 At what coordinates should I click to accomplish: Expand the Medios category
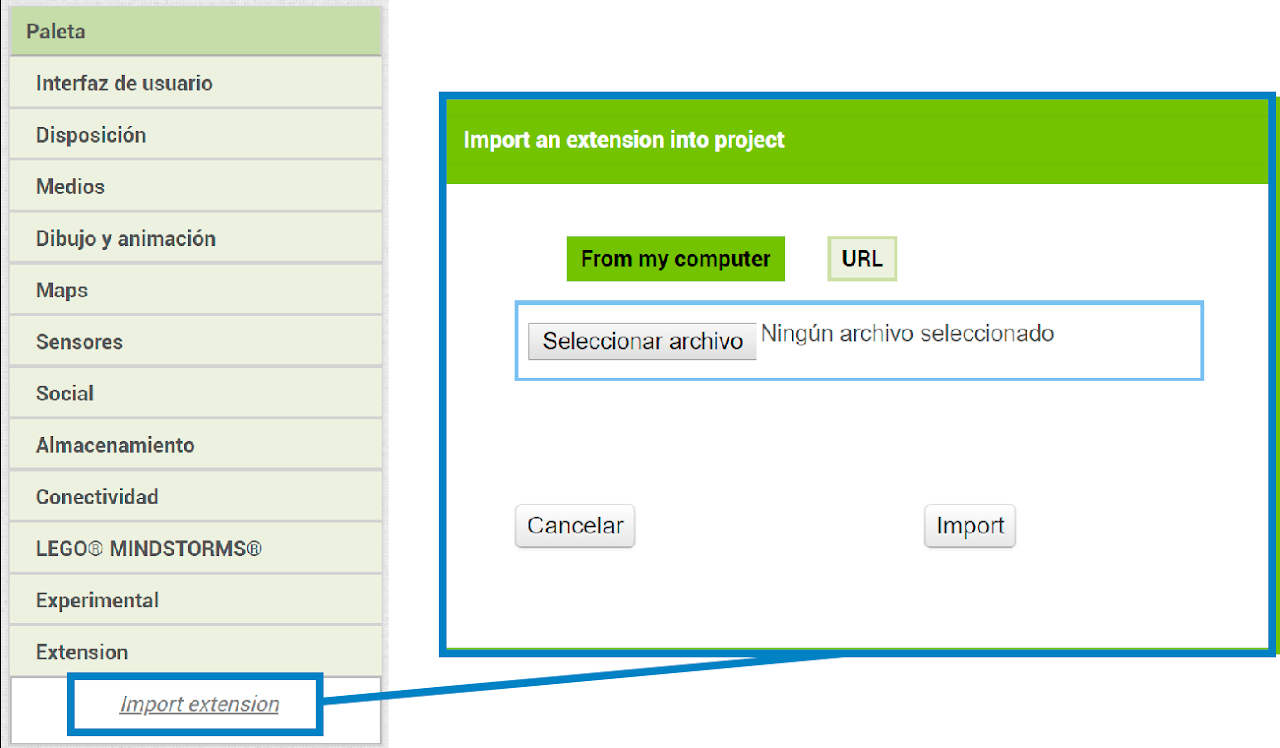pyautogui.click(x=195, y=187)
